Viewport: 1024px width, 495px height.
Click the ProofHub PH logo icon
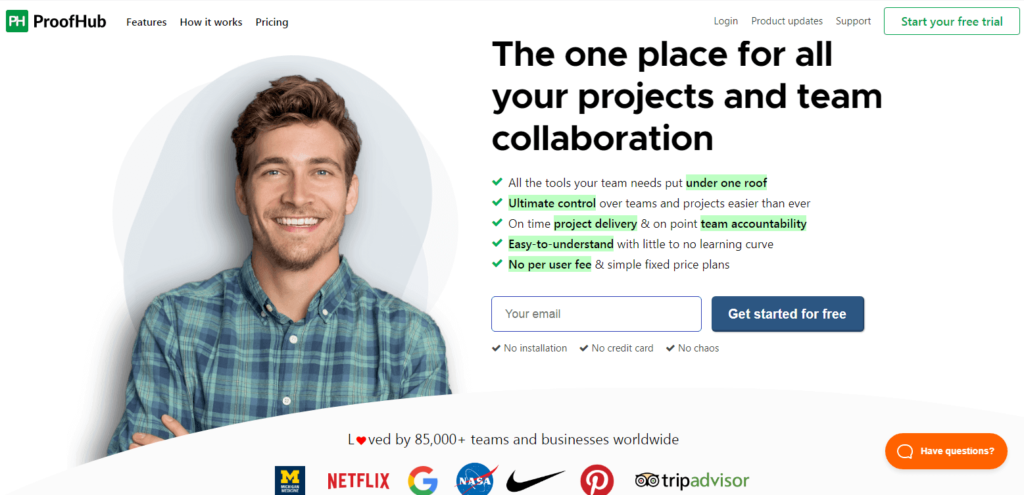point(17,22)
